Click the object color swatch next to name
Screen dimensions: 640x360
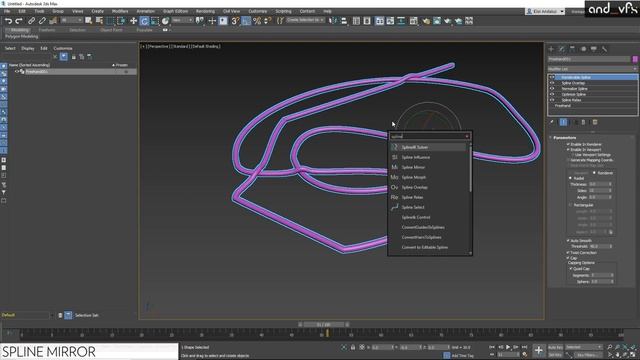635,60
